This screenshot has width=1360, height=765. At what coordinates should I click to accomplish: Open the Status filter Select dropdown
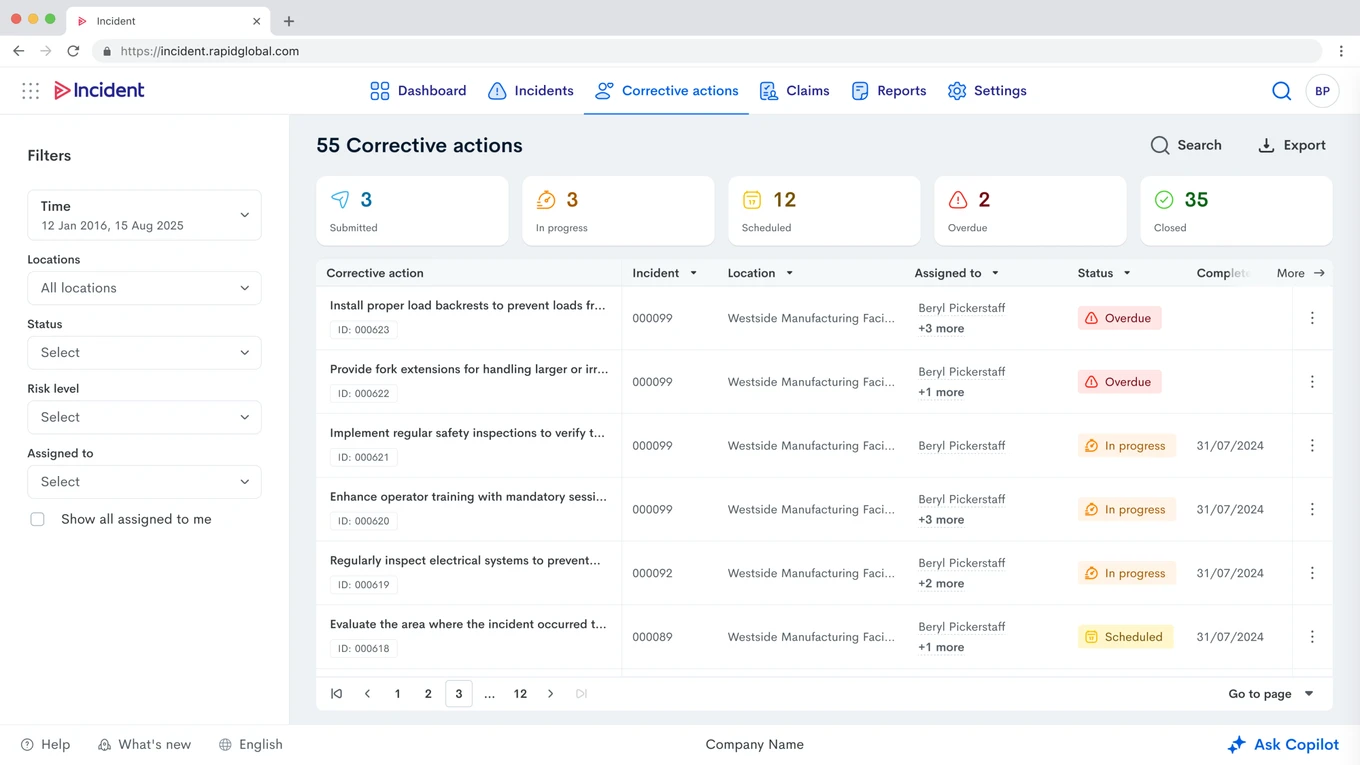pyautogui.click(x=144, y=353)
